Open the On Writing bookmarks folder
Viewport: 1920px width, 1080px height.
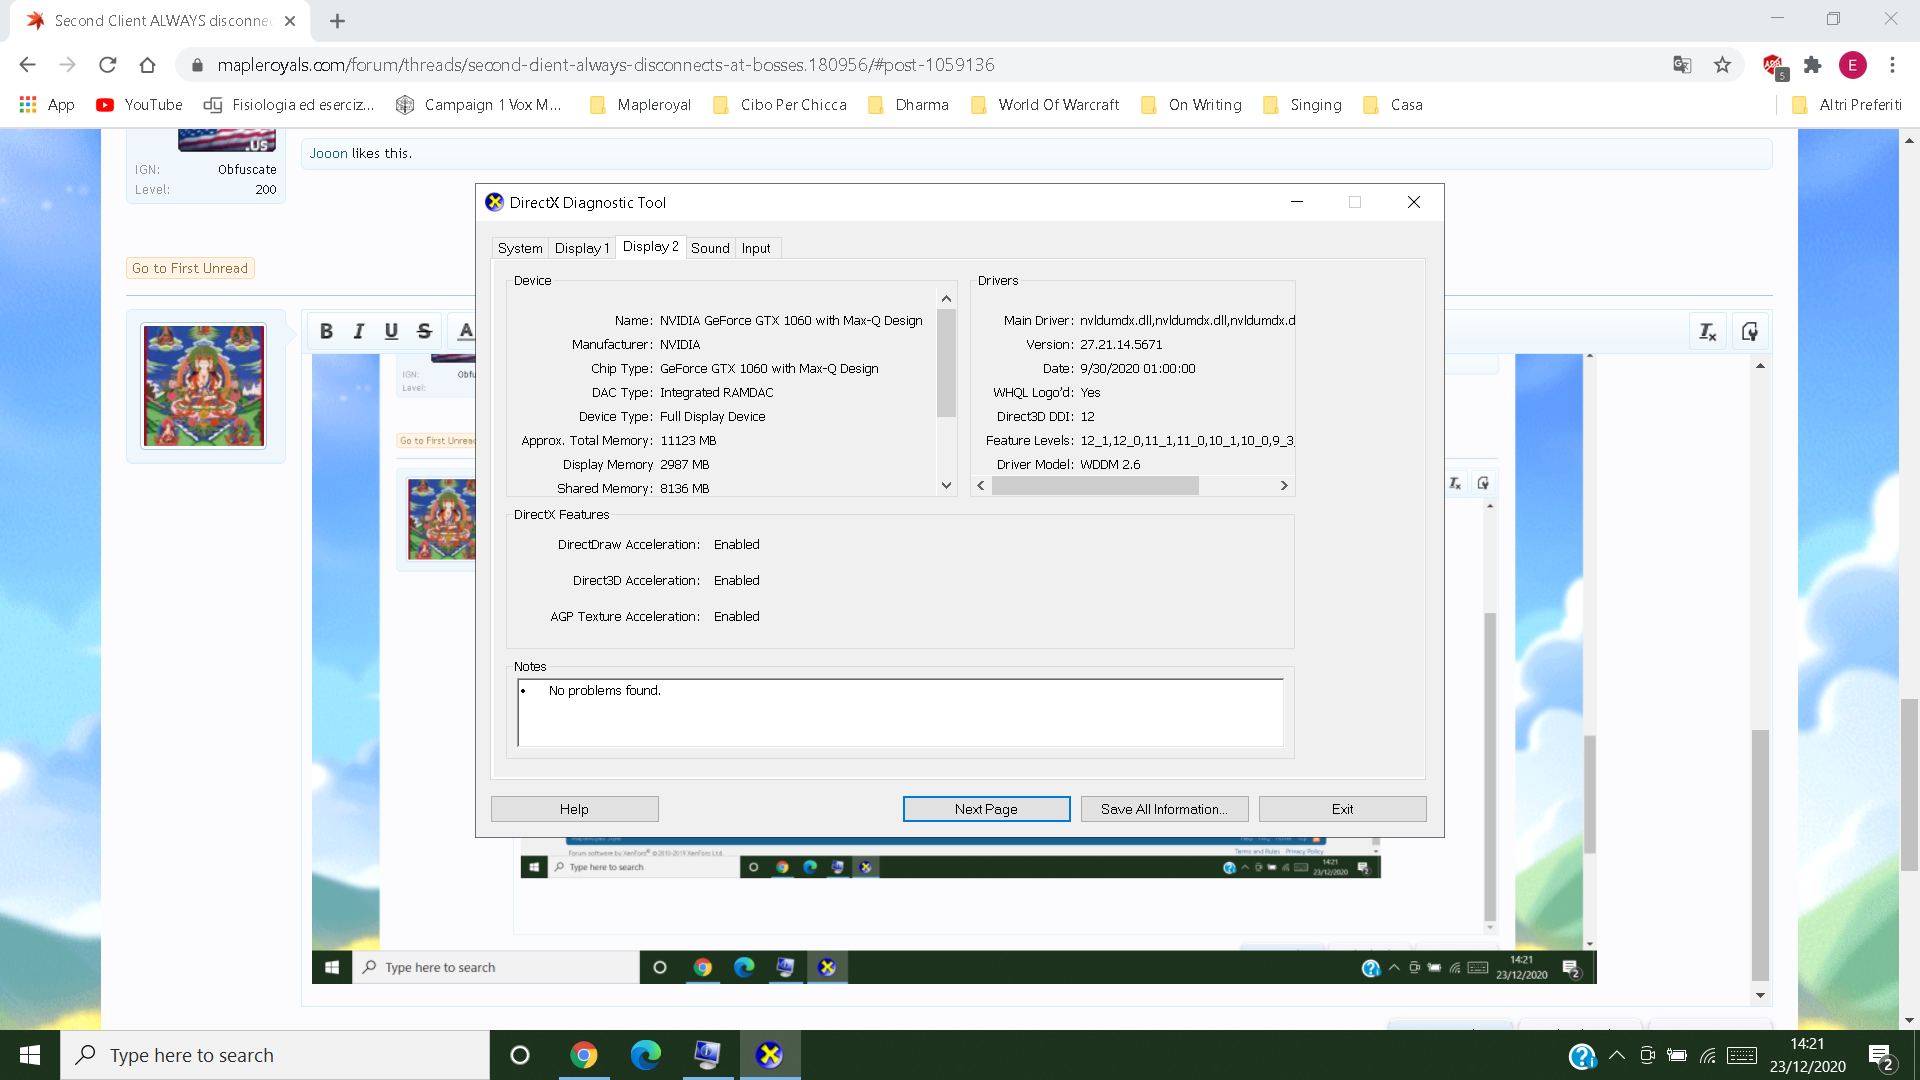click(x=1191, y=105)
